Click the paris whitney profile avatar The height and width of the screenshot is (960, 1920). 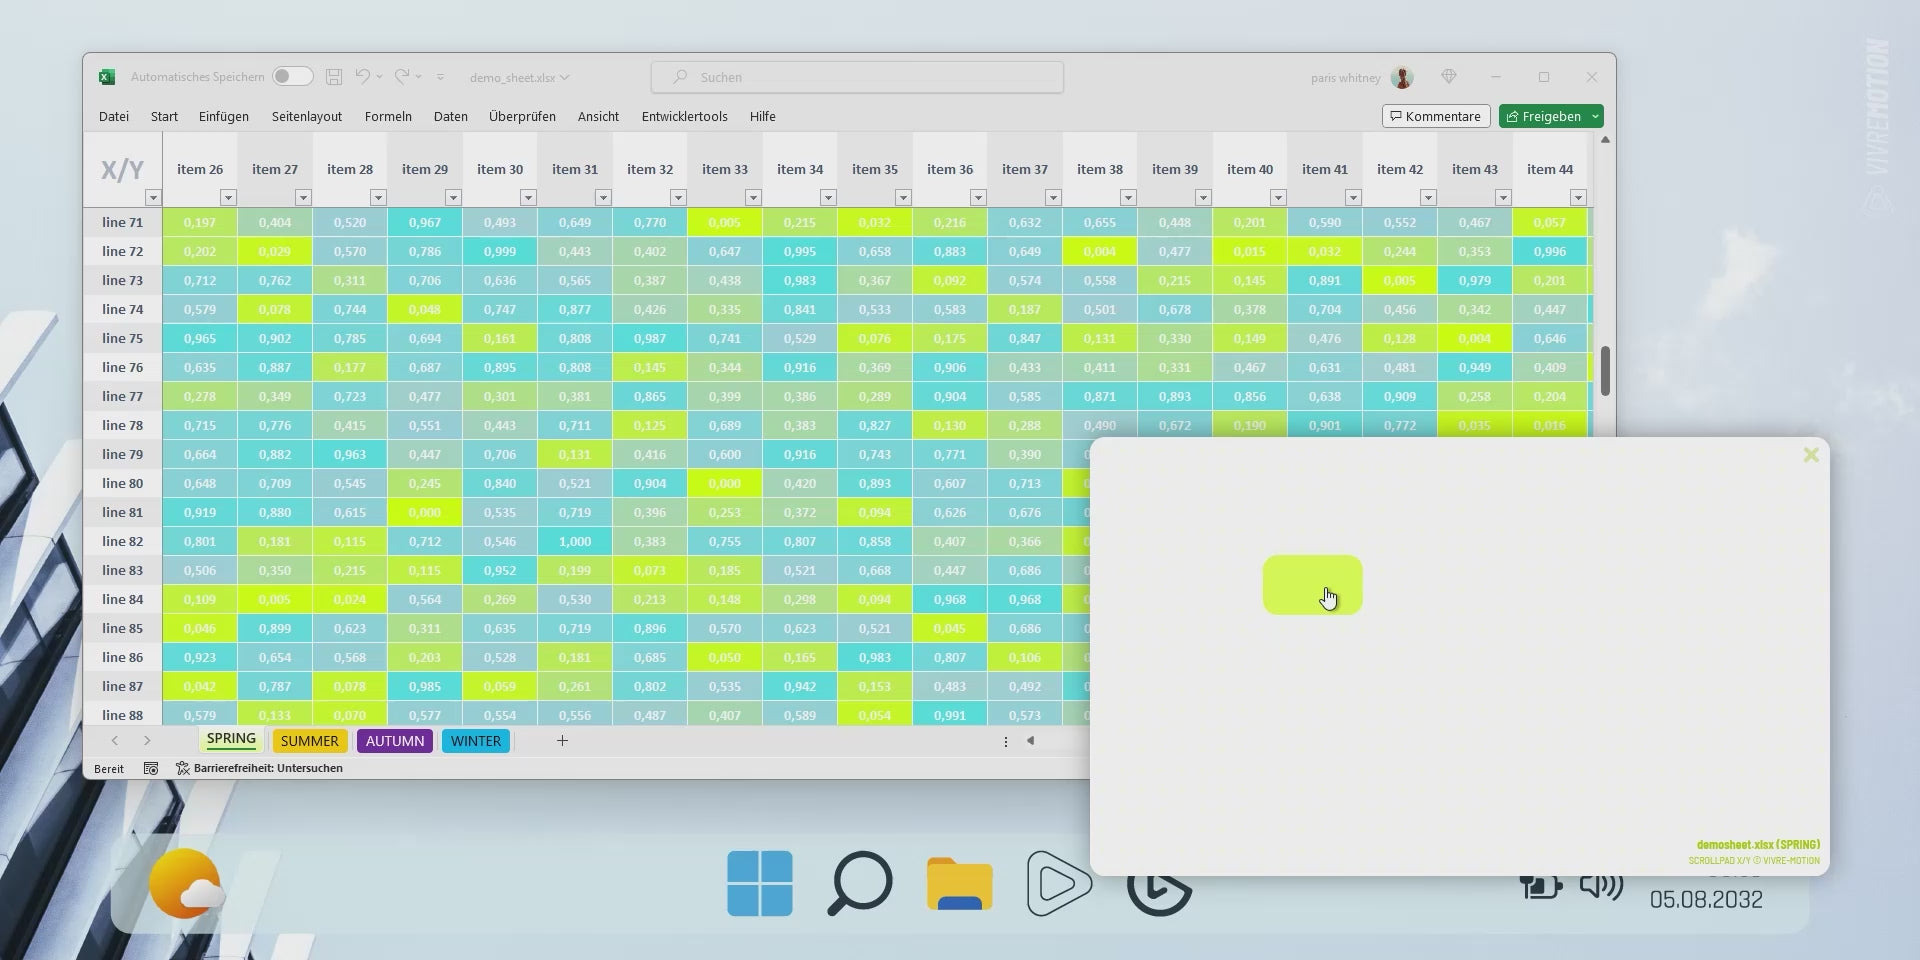[1401, 77]
